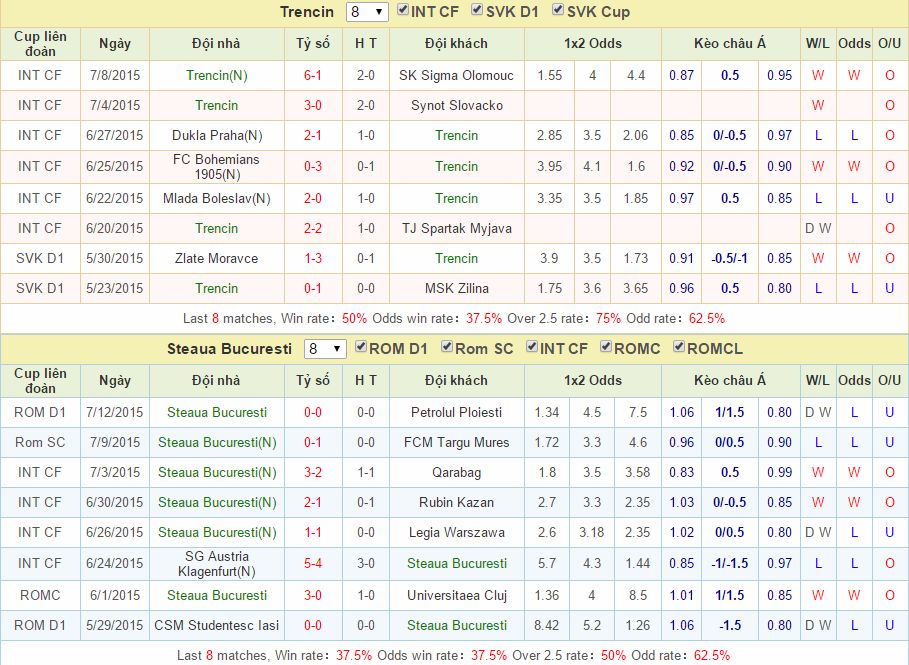This screenshot has height=665, width=909.
Task: Click the -0.5/-1 handicap in Zlate Moravce row
Action: 729,259
